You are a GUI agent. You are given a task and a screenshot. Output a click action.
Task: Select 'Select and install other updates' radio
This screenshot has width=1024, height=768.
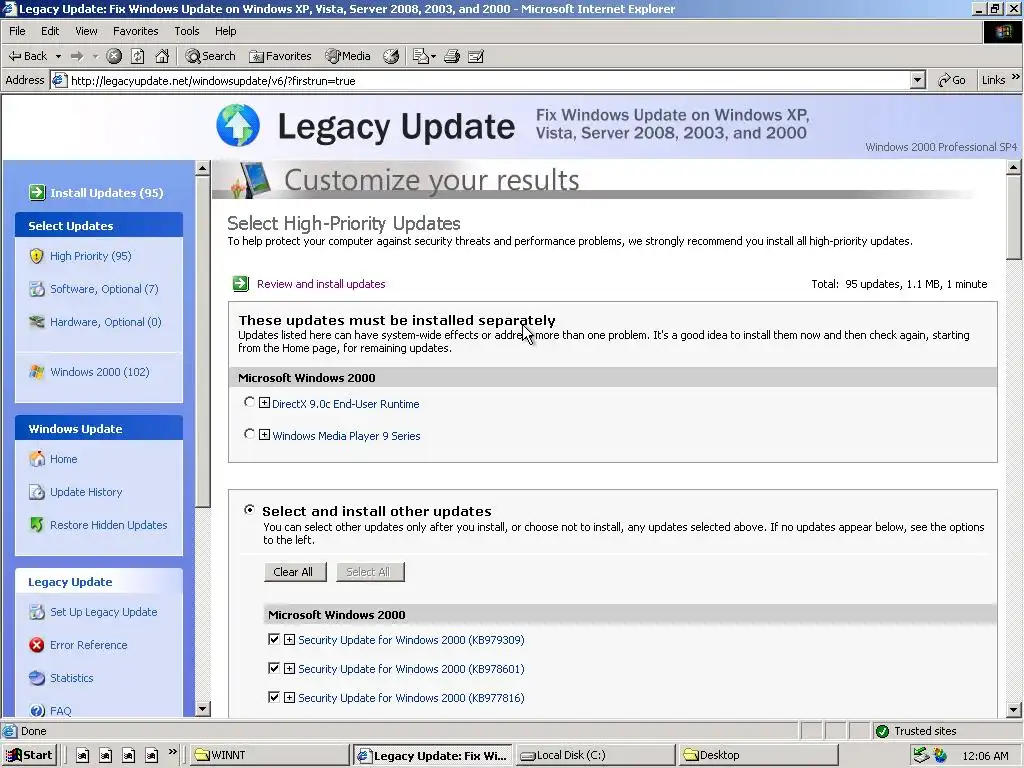(249, 509)
